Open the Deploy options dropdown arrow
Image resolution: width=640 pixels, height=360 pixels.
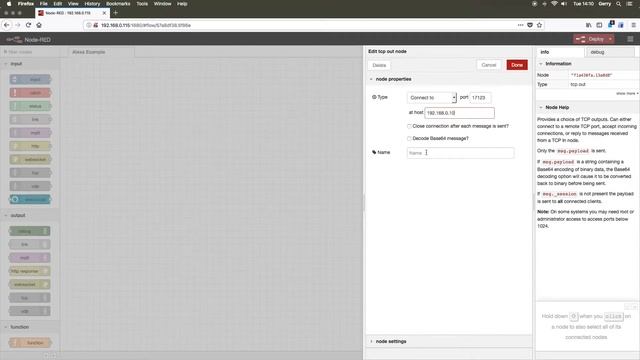click(610, 39)
